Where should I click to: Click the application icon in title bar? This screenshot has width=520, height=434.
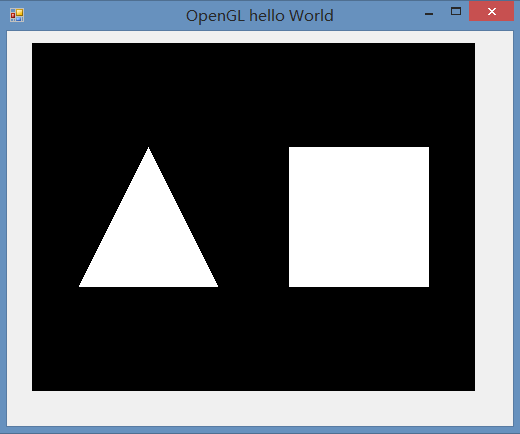pyautogui.click(x=17, y=15)
